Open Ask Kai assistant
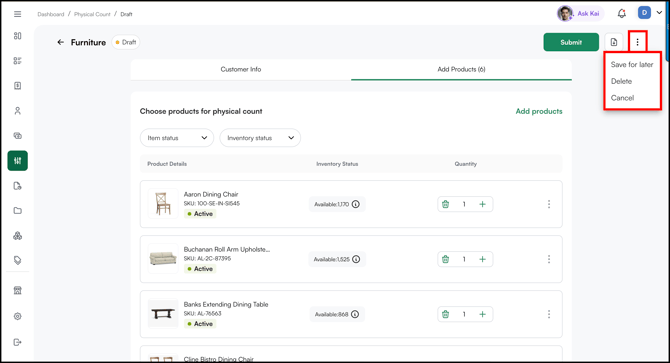Image resolution: width=670 pixels, height=363 pixels. pyautogui.click(x=580, y=14)
